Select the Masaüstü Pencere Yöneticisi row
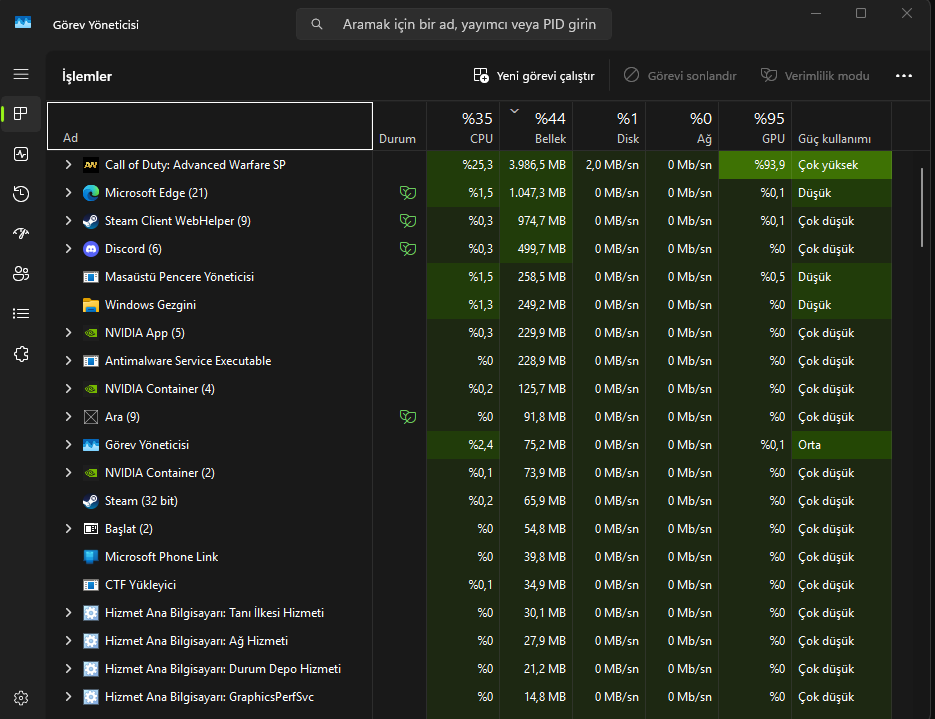 pos(469,277)
